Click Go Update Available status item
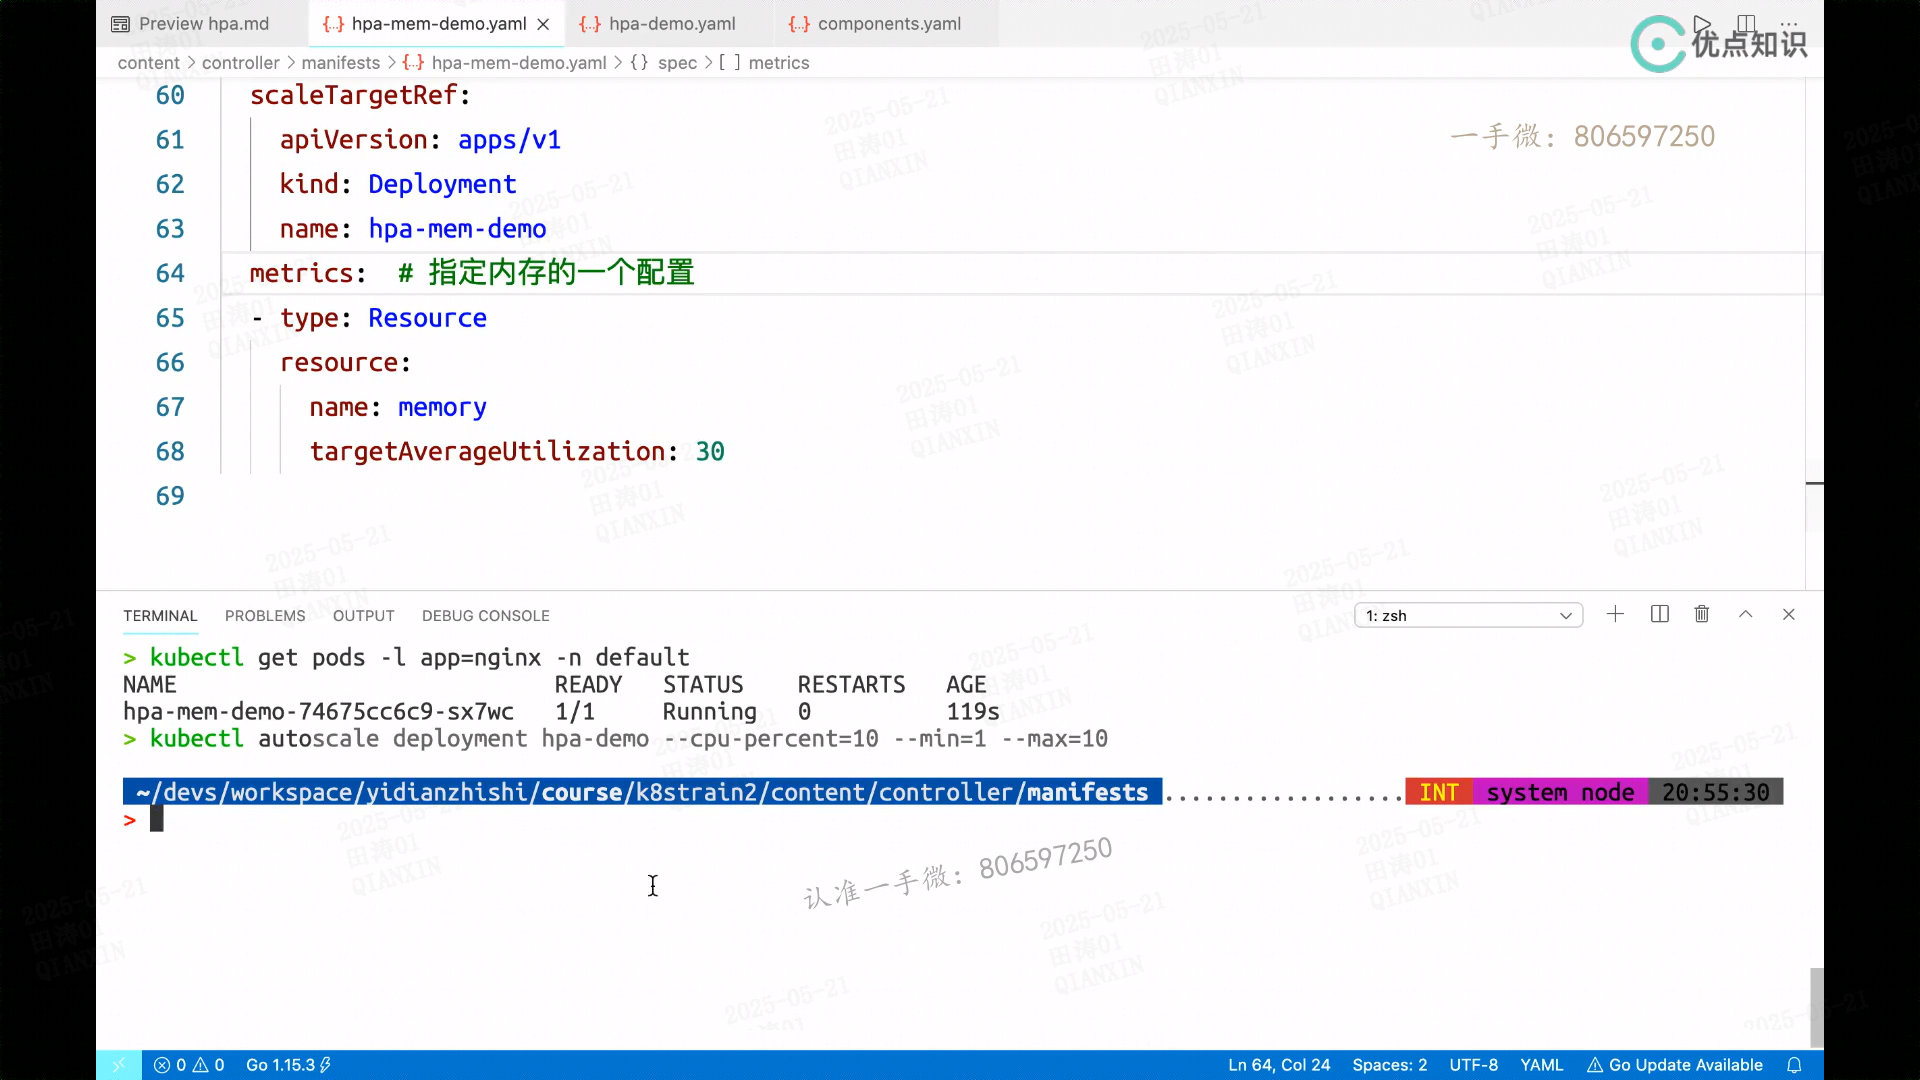 pyautogui.click(x=1675, y=1065)
